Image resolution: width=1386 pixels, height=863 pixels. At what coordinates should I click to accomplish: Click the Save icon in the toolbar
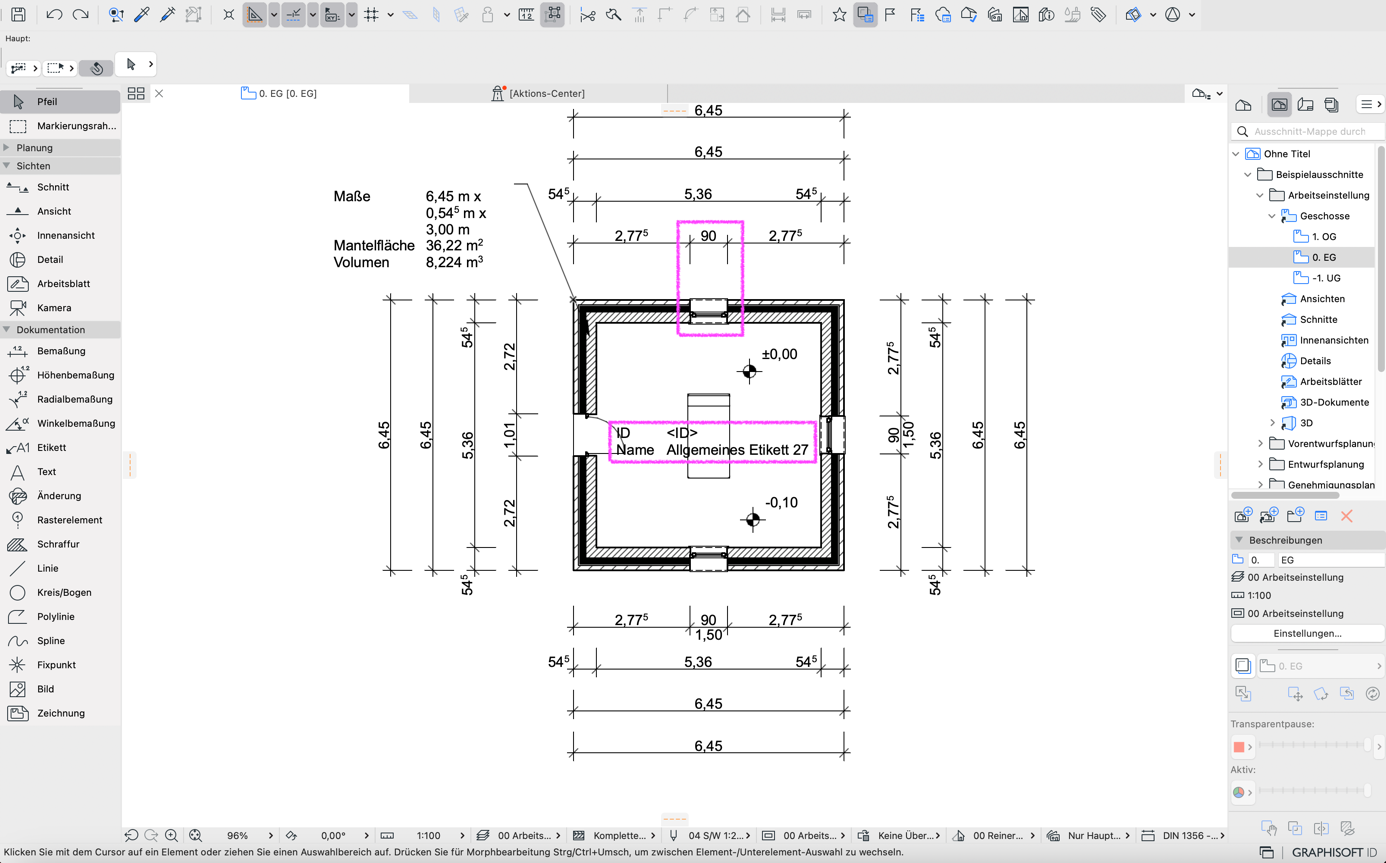point(18,15)
